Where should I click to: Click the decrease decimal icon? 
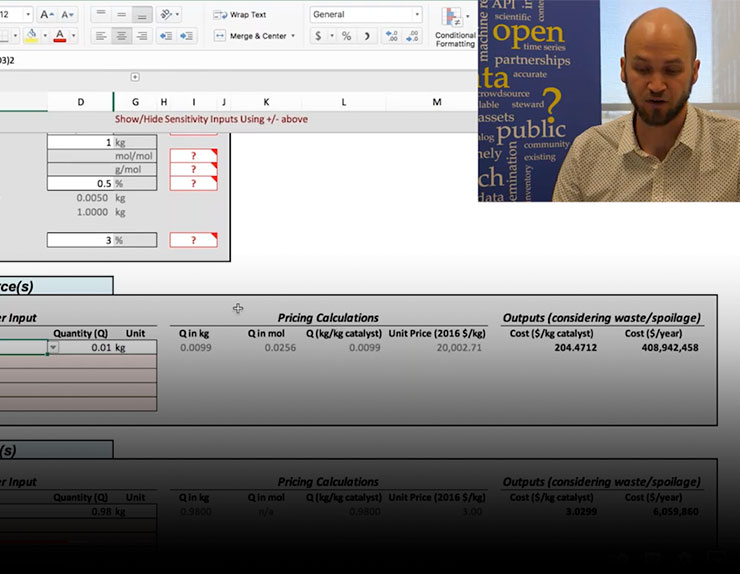tap(412, 36)
